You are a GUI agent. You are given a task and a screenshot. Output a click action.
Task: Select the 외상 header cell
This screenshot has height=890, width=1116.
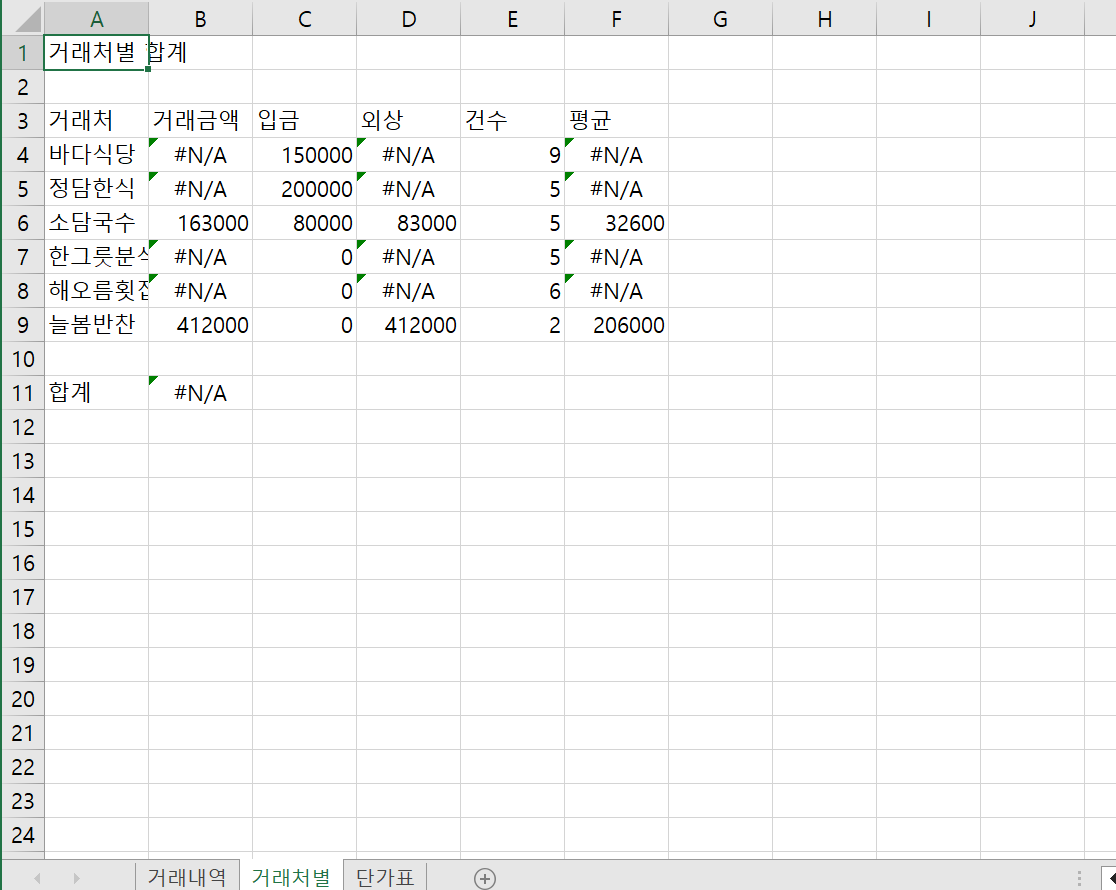(408, 120)
